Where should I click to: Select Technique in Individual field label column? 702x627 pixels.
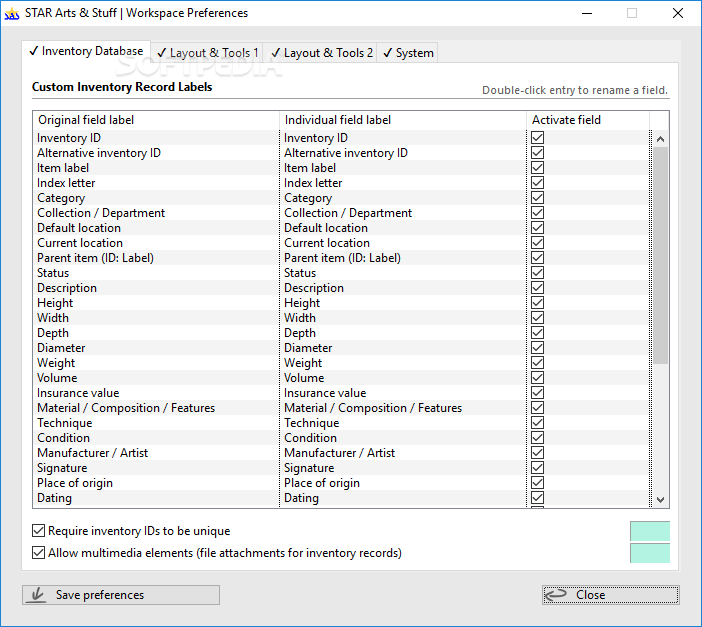coord(312,423)
